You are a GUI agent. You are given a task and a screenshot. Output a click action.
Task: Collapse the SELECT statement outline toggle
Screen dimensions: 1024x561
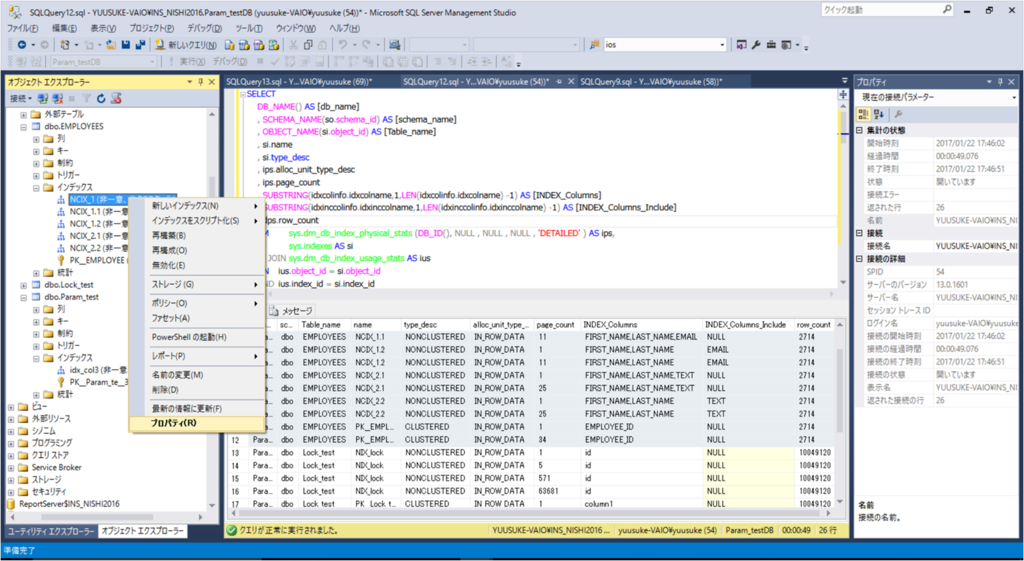pos(243,95)
